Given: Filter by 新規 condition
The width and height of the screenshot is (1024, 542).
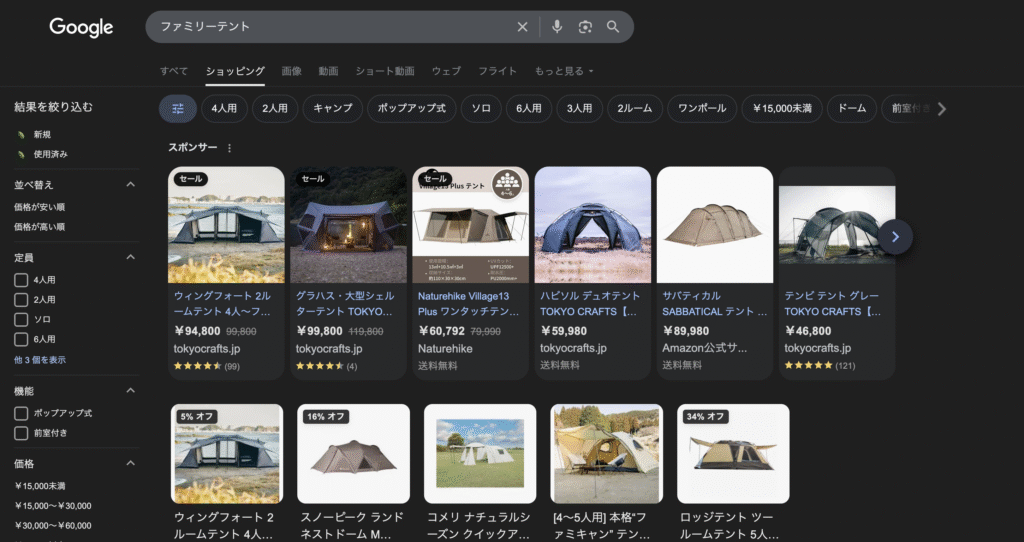Looking at the screenshot, I should pyautogui.click(x=42, y=135).
